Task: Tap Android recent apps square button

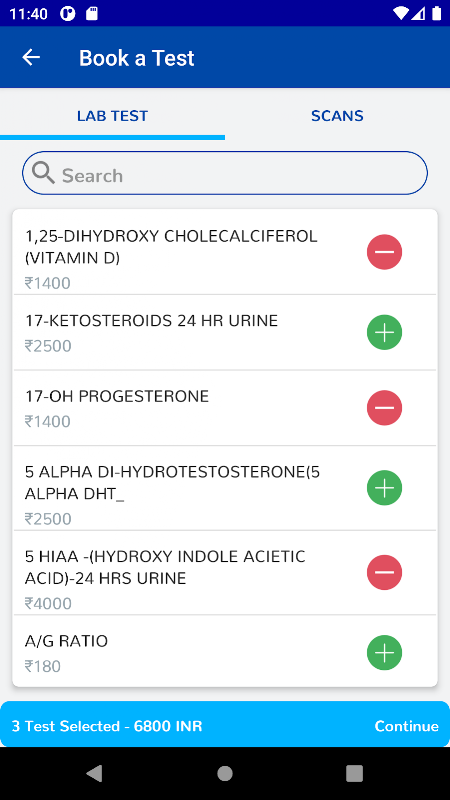Action: 355,773
